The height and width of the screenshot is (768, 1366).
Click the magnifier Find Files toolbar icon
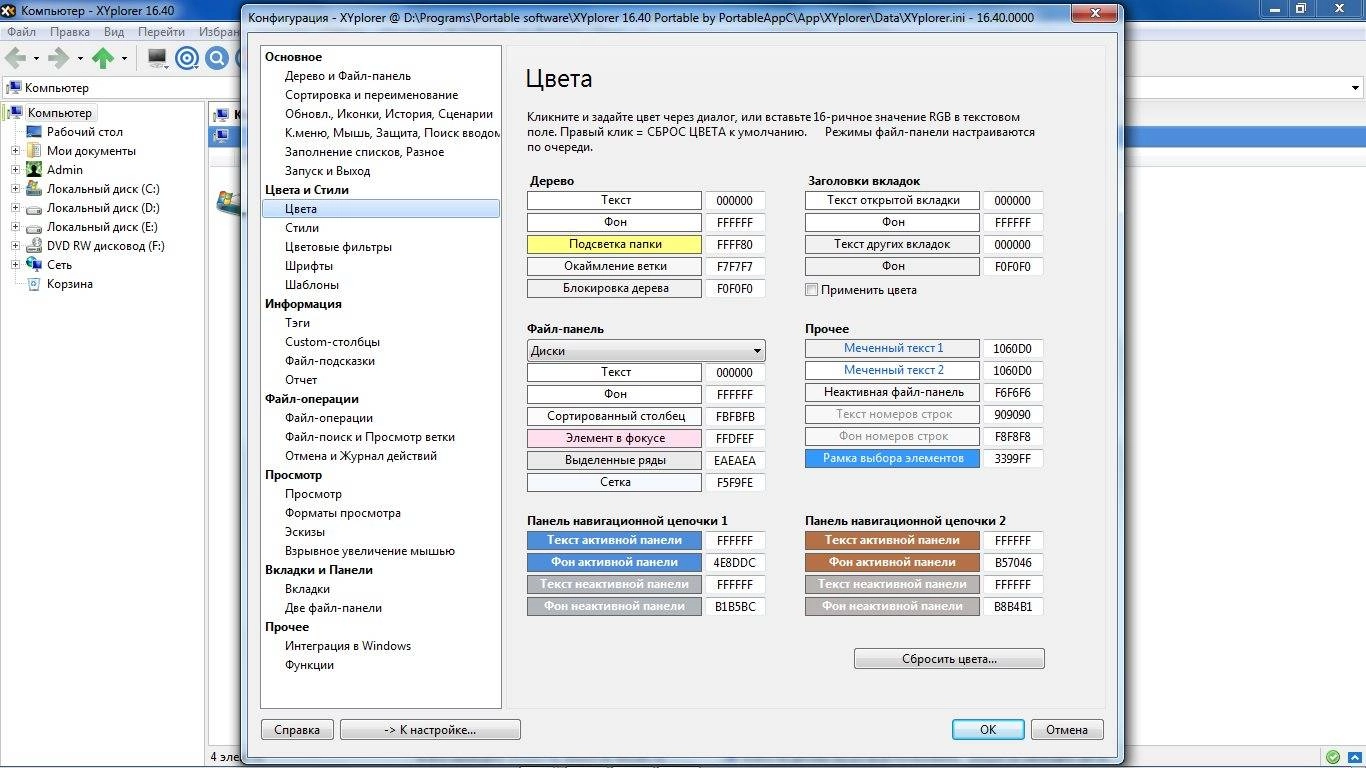pyautogui.click(x=217, y=58)
